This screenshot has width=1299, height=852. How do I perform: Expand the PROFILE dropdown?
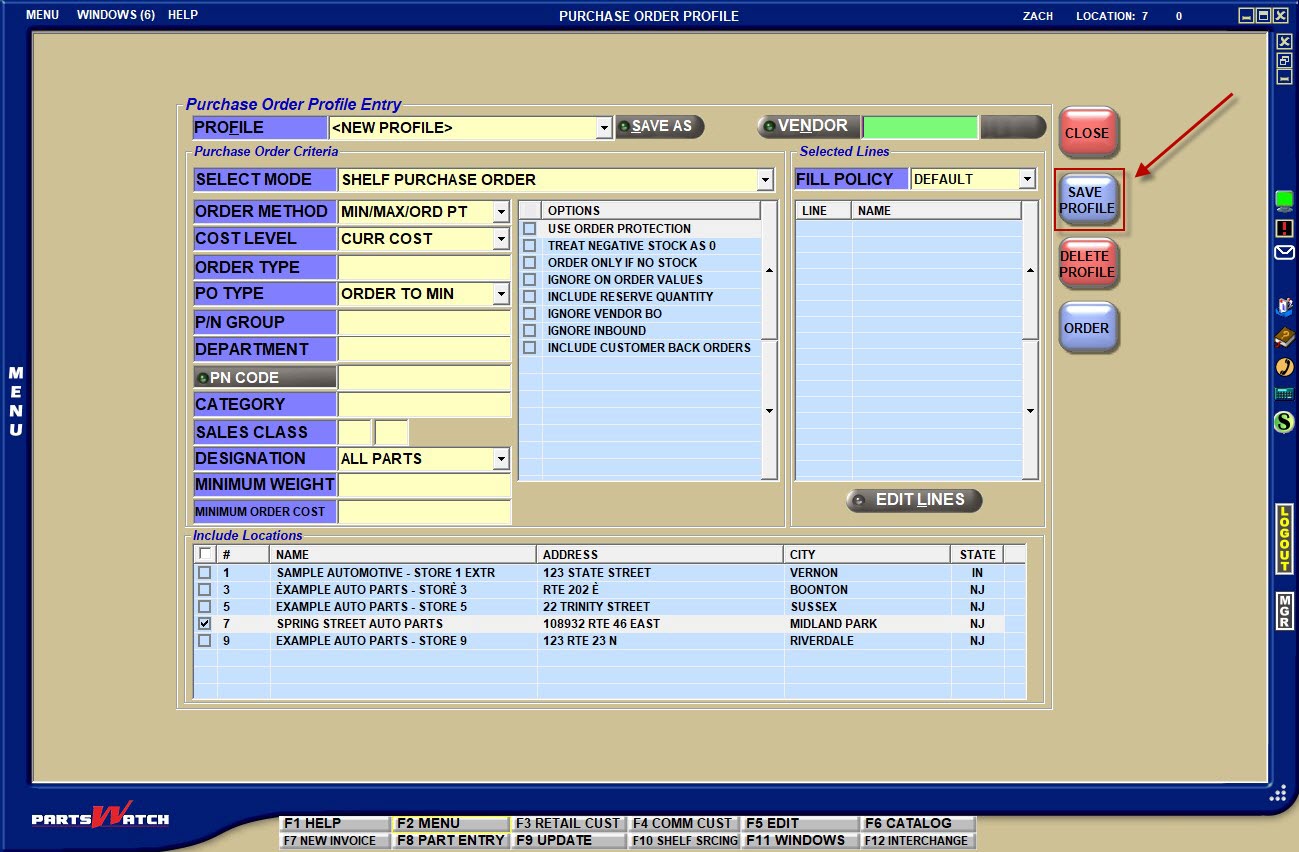(x=603, y=128)
